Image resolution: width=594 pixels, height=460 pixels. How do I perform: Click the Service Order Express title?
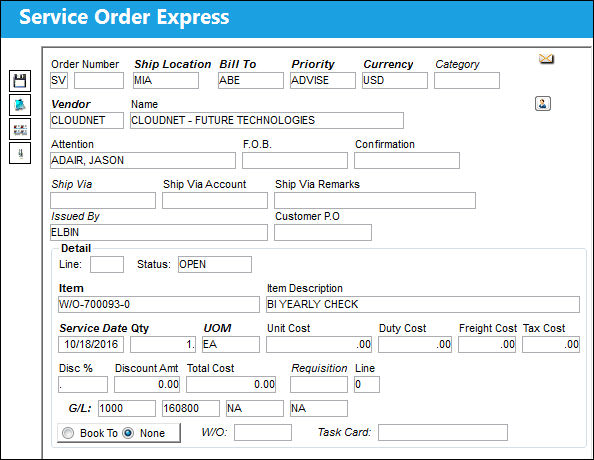124,17
